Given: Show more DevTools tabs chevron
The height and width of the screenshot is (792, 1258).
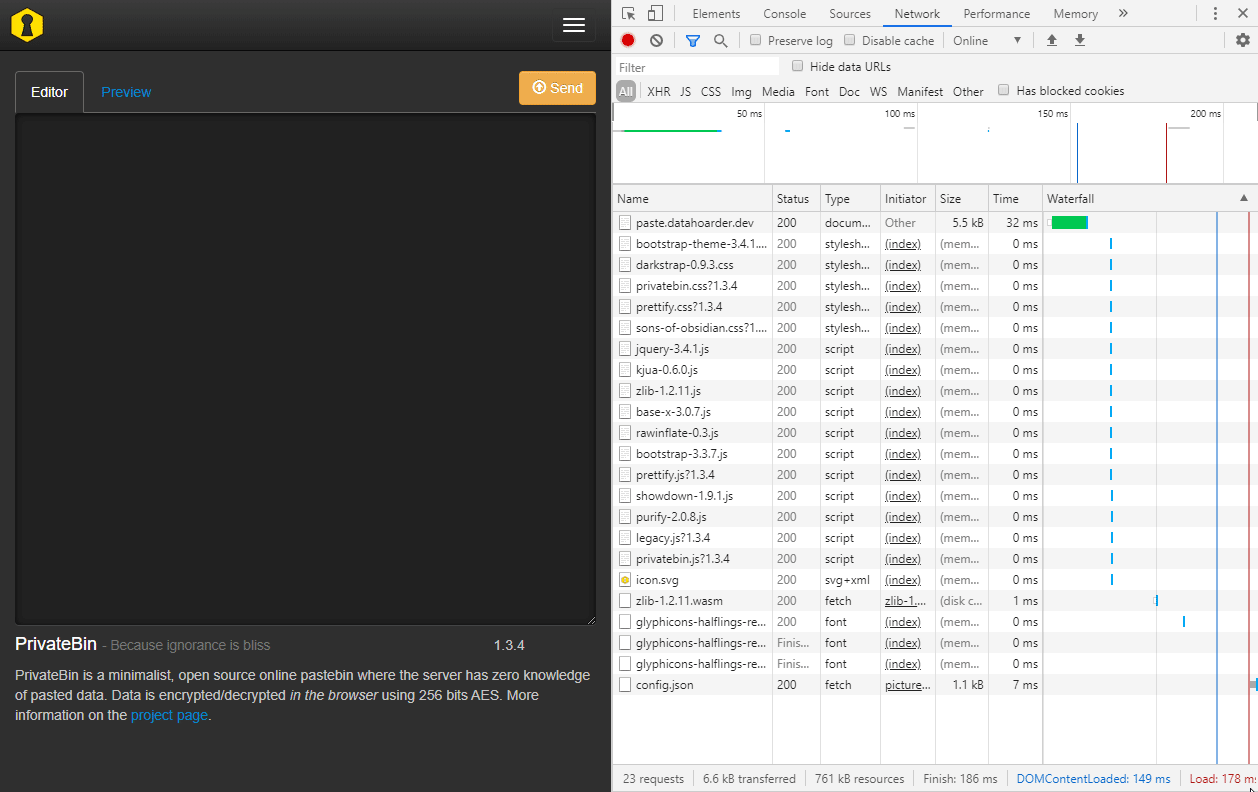Looking at the screenshot, I should [1123, 13].
